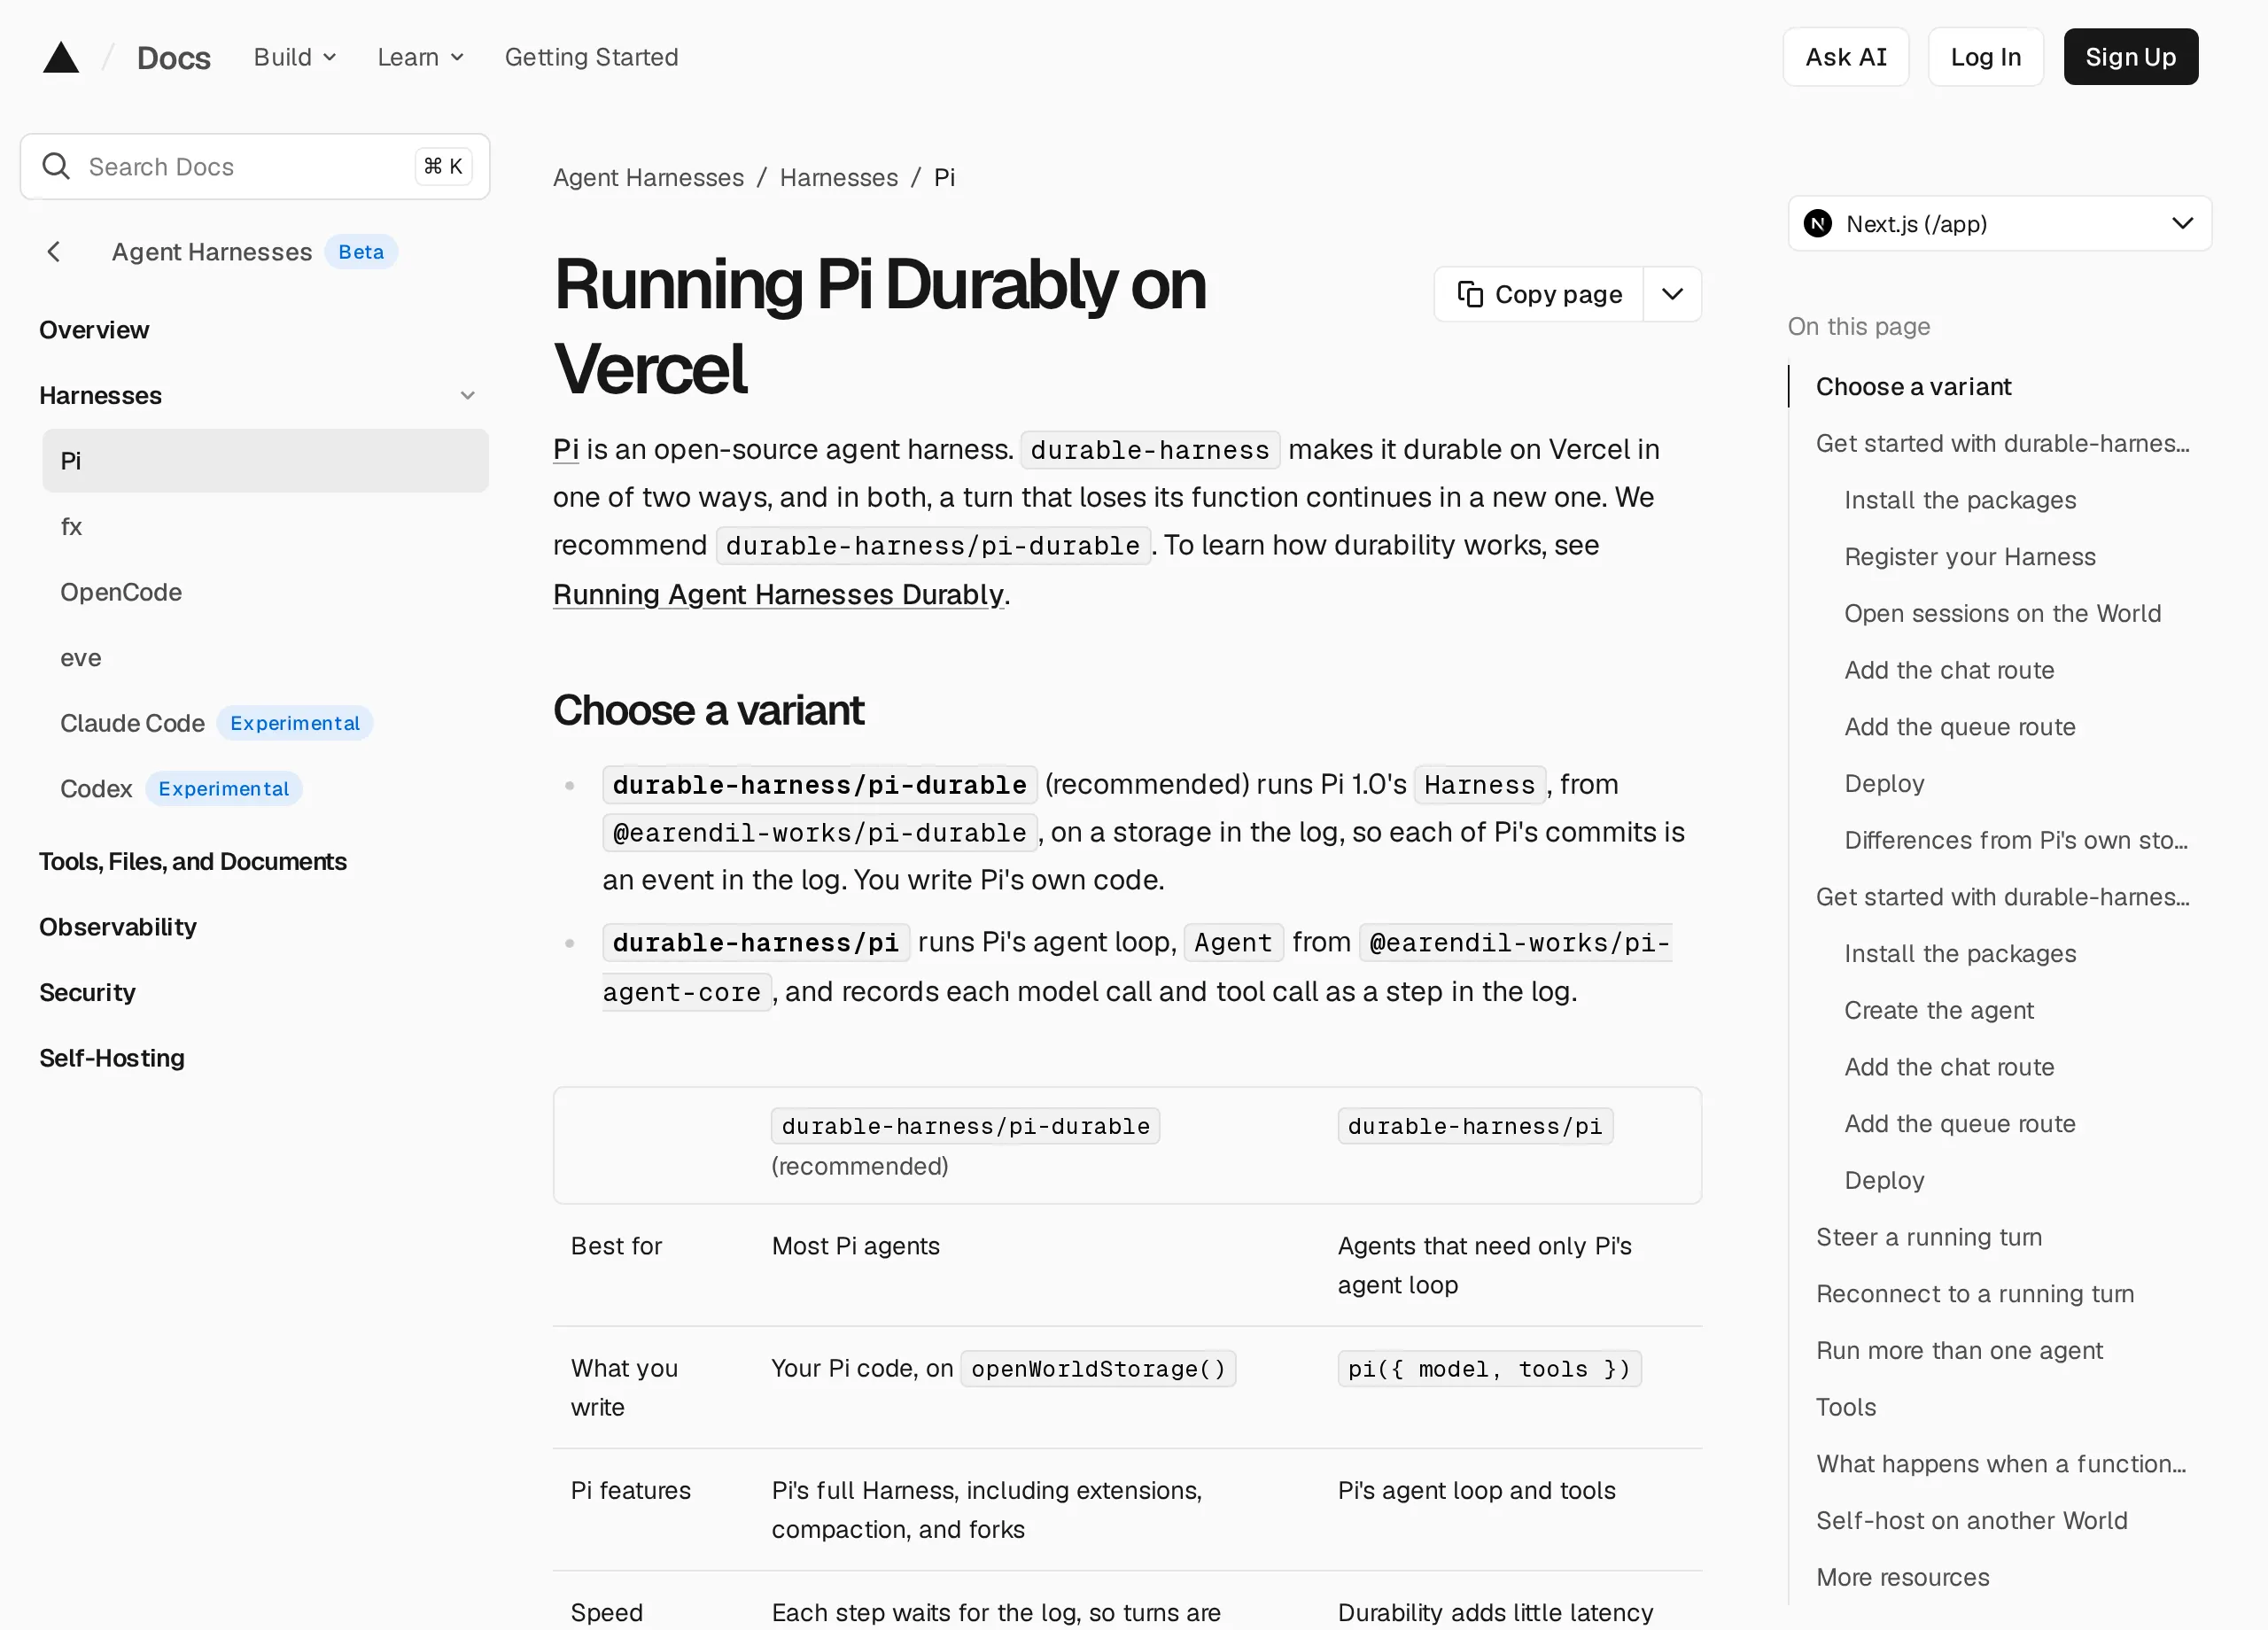Viewport: 2268px width, 1630px height.
Task: Click the Sign Up button
Action: coord(2130,57)
